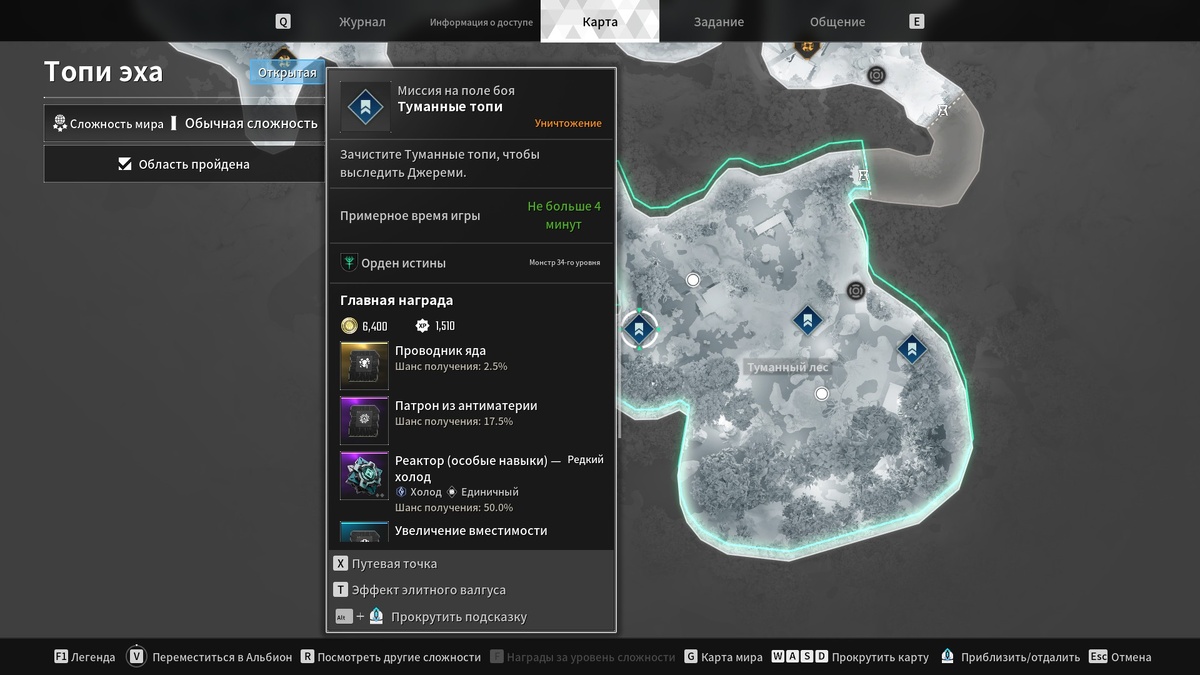Click the middle blue mission marker on map

pyautogui.click(x=807, y=320)
